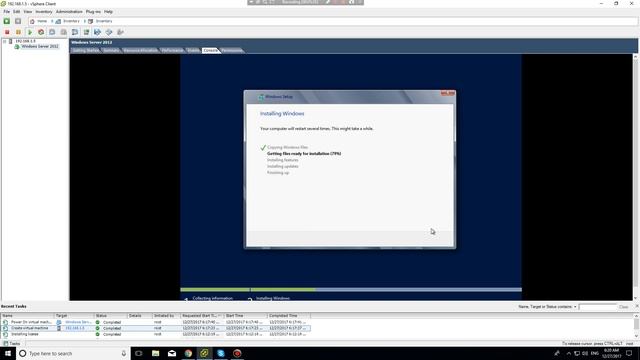Open File Explorer from taskbar

pyautogui.click(x=156, y=353)
